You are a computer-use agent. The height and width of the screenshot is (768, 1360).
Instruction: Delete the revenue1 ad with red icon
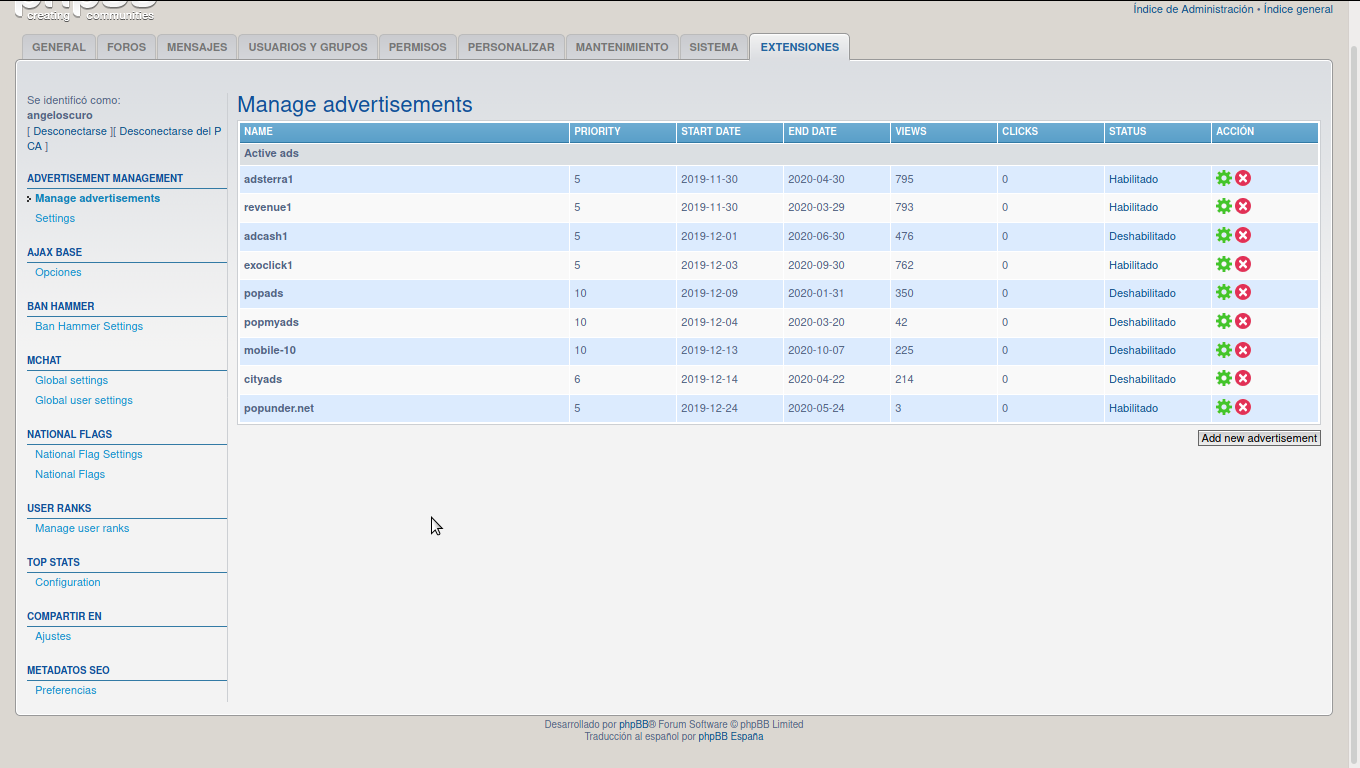[1243, 207]
